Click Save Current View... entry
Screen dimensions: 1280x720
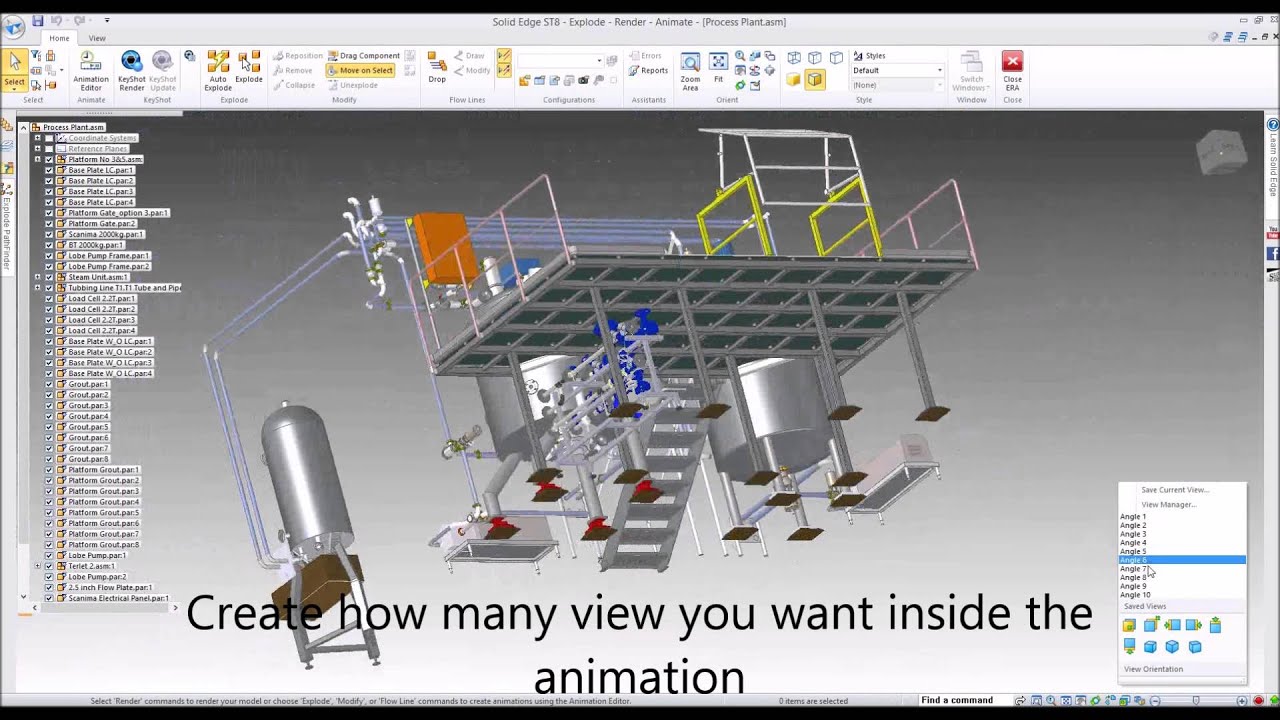point(1175,490)
